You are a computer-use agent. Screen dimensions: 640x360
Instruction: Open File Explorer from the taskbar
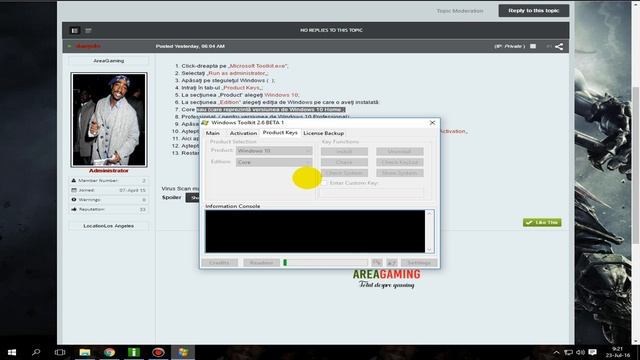point(85,352)
